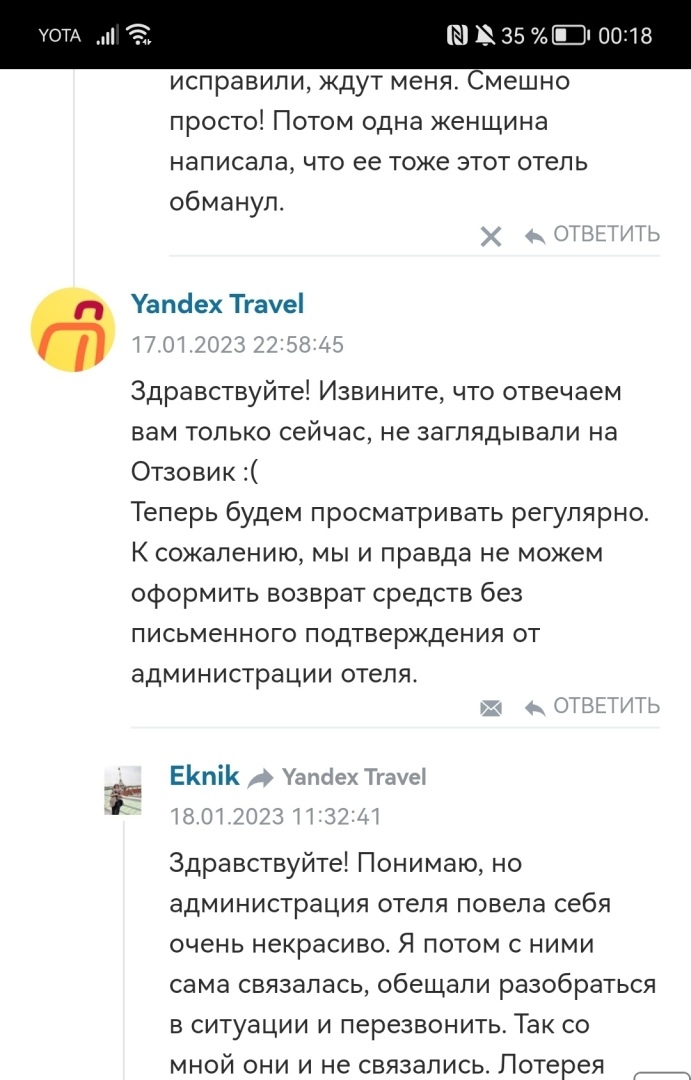Image resolution: width=691 pixels, height=1080 pixels.
Task: Tap envelope icon under Yandex Travel comment
Action: click(491, 708)
